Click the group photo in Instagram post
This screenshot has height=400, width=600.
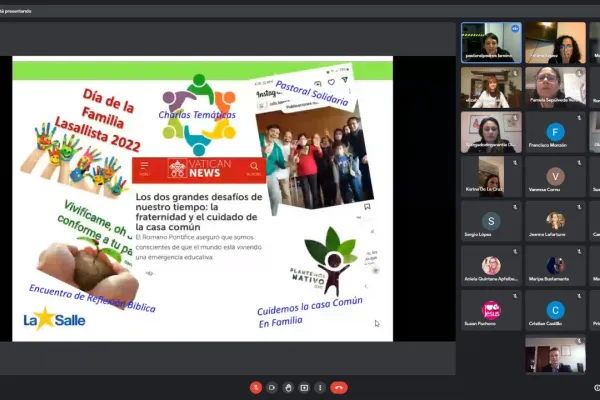[x=315, y=159]
